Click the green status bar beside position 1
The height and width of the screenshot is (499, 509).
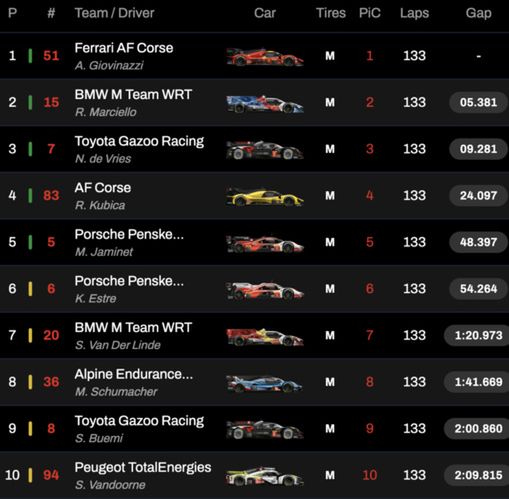(30, 56)
